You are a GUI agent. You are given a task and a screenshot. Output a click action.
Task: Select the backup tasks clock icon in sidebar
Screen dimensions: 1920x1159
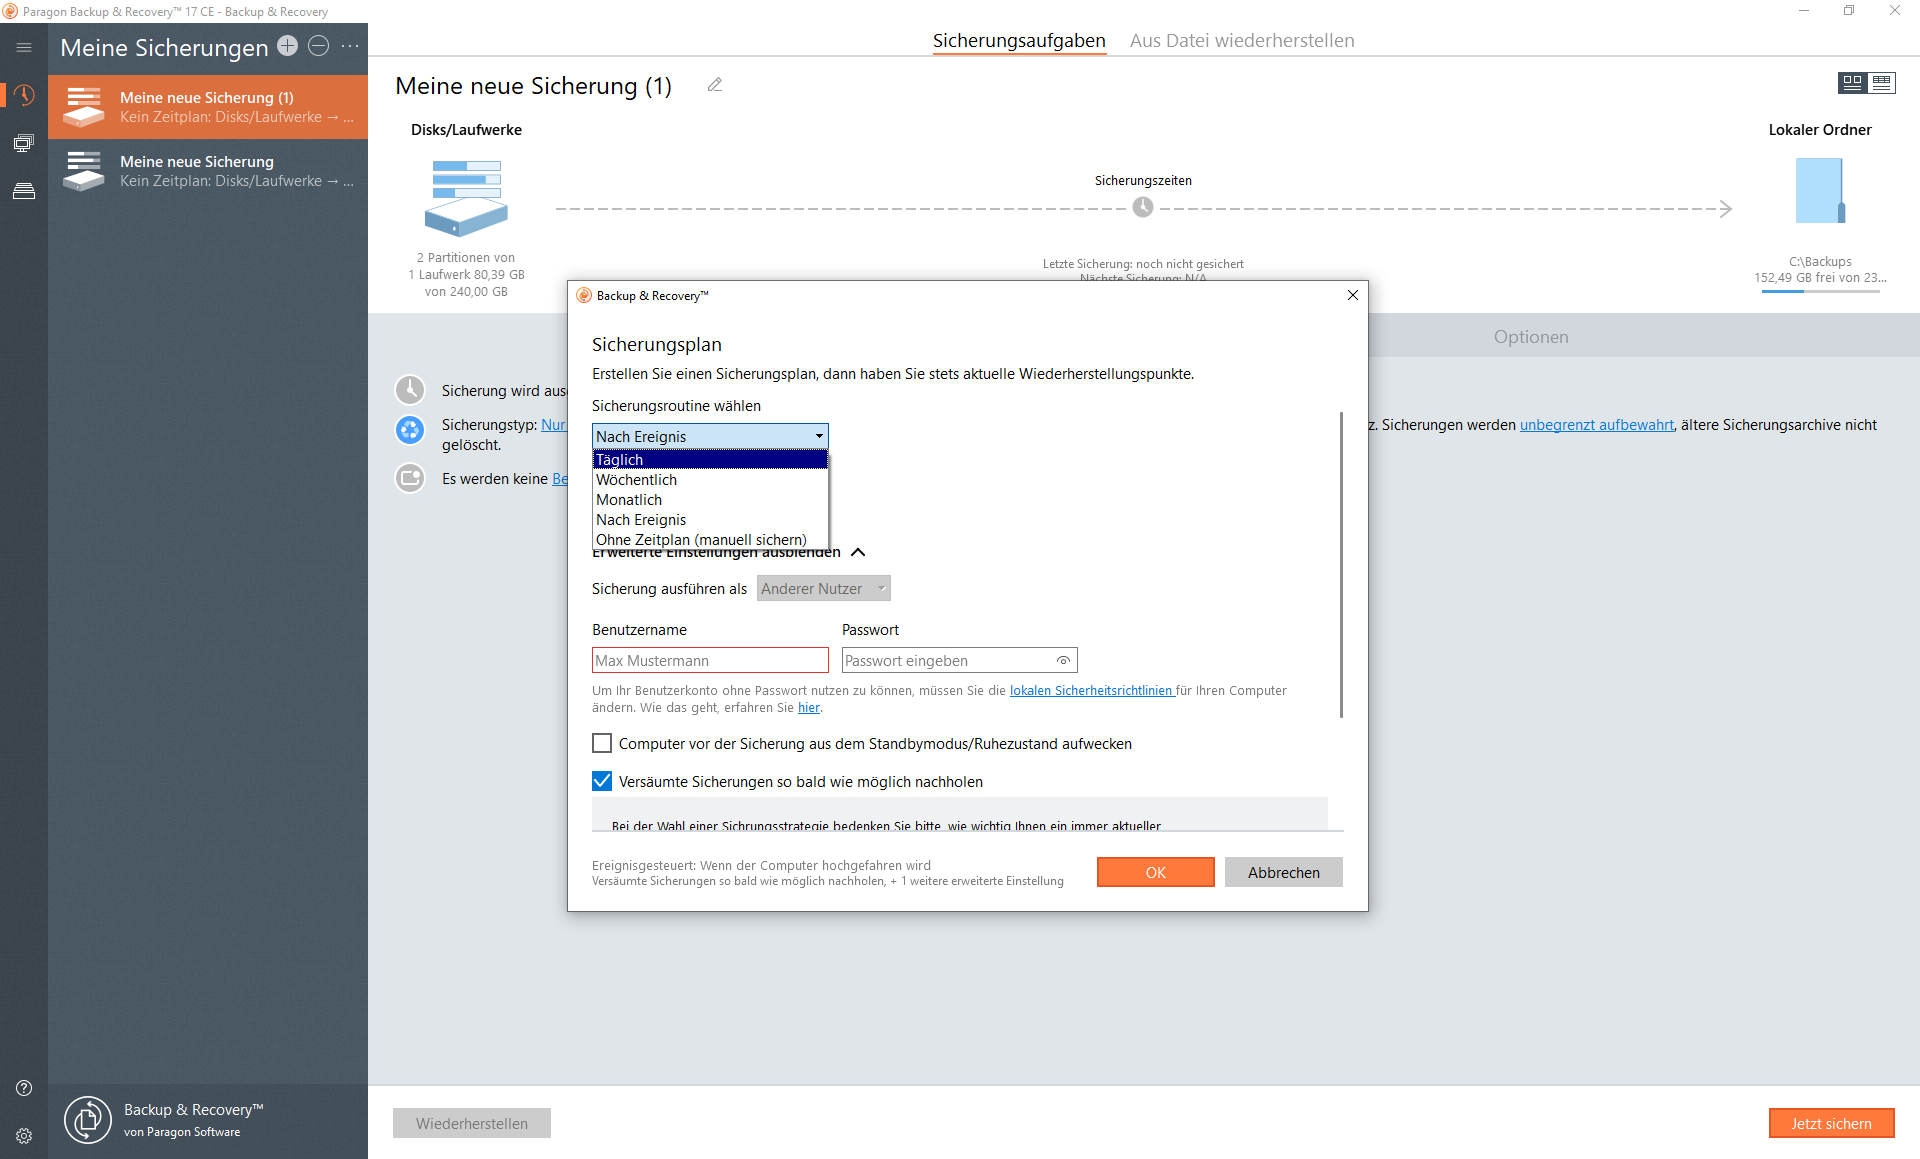25,96
